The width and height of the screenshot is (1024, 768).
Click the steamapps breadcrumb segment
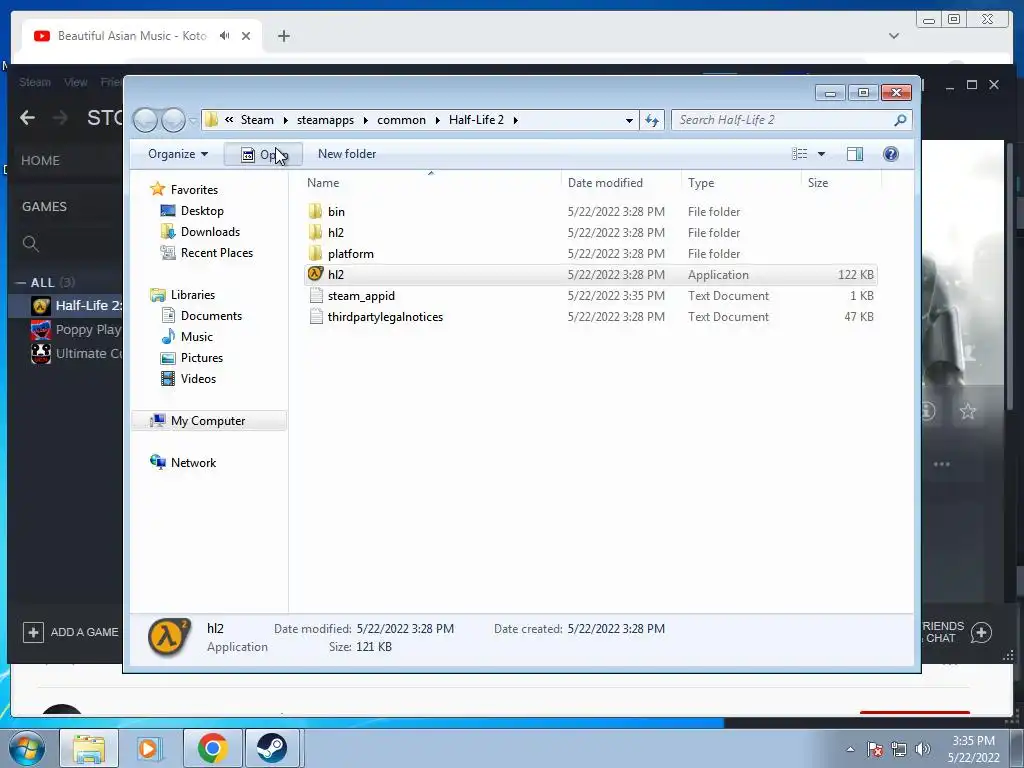coord(325,120)
